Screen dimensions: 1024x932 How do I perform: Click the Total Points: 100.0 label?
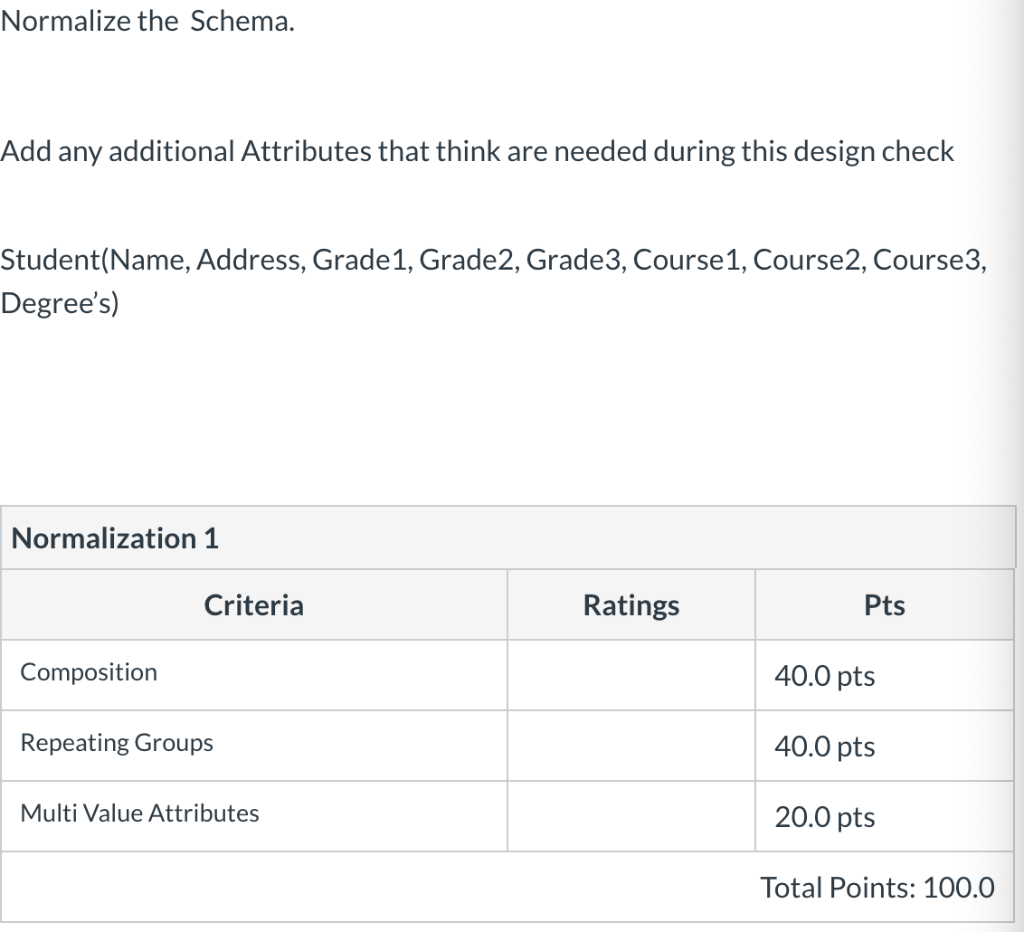coord(878,887)
